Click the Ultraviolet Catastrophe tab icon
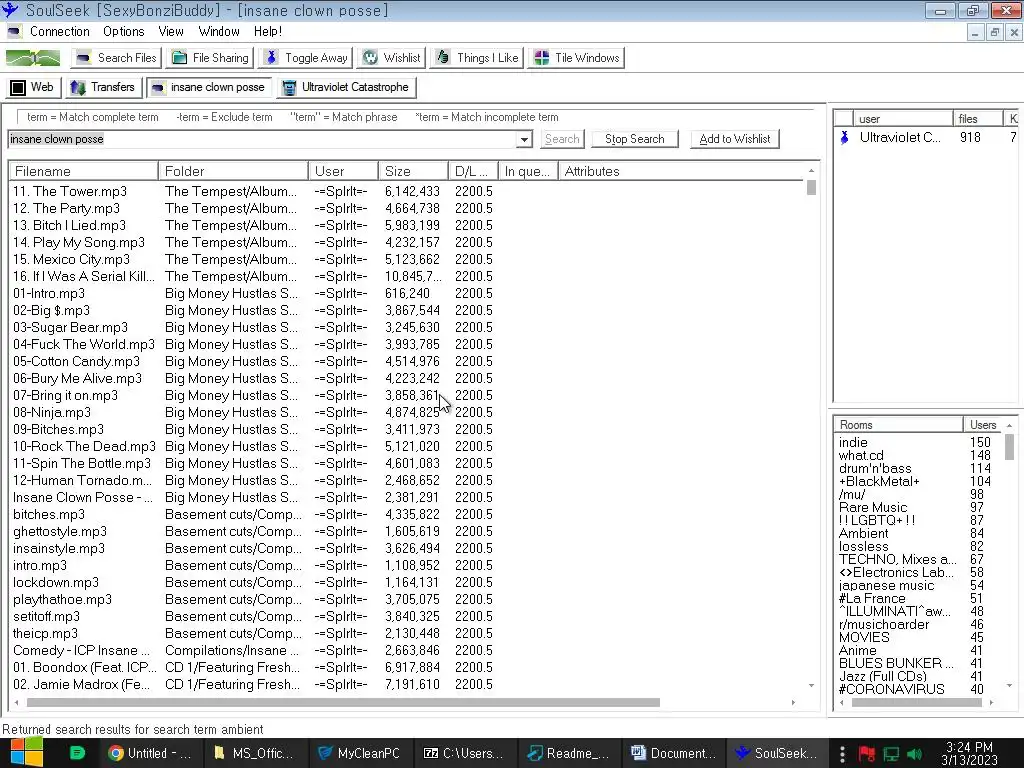This screenshot has height=768, width=1024. [x=288, y=88]
